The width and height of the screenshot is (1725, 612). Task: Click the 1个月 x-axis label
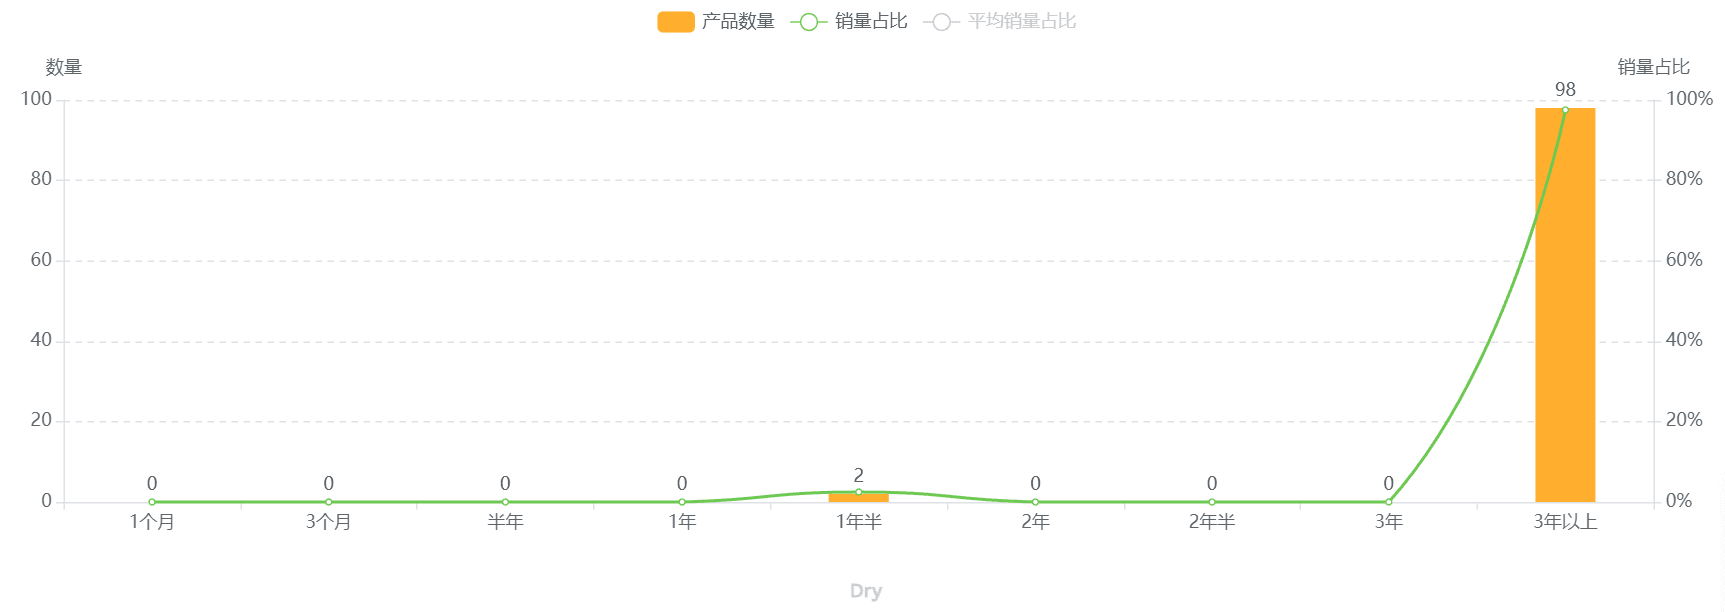pos(152,522)
